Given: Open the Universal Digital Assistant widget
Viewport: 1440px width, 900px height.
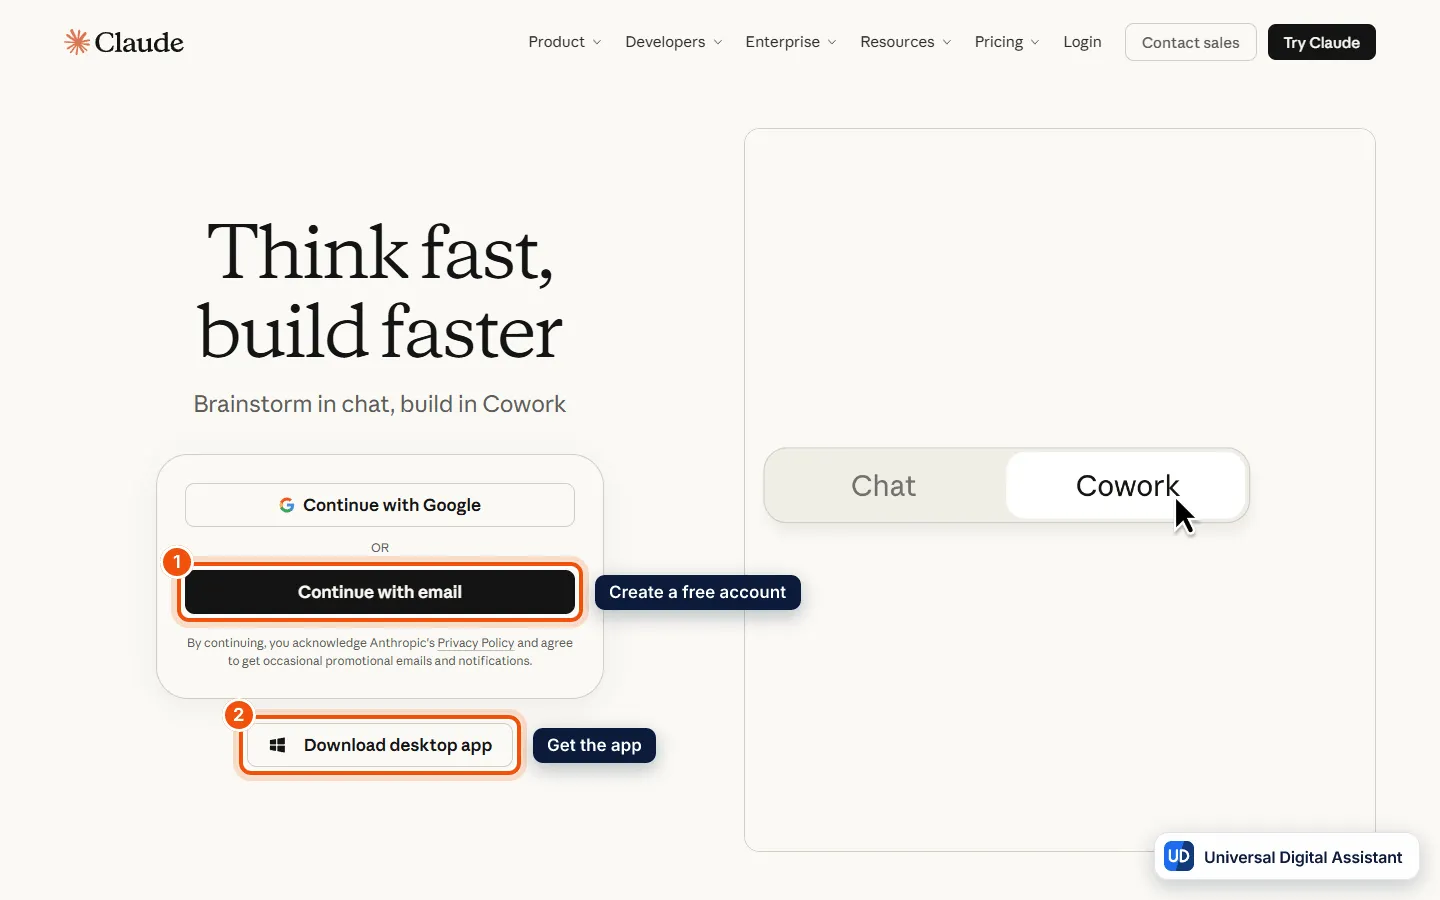Looking at the screenshot, I should click(1286, 857).
